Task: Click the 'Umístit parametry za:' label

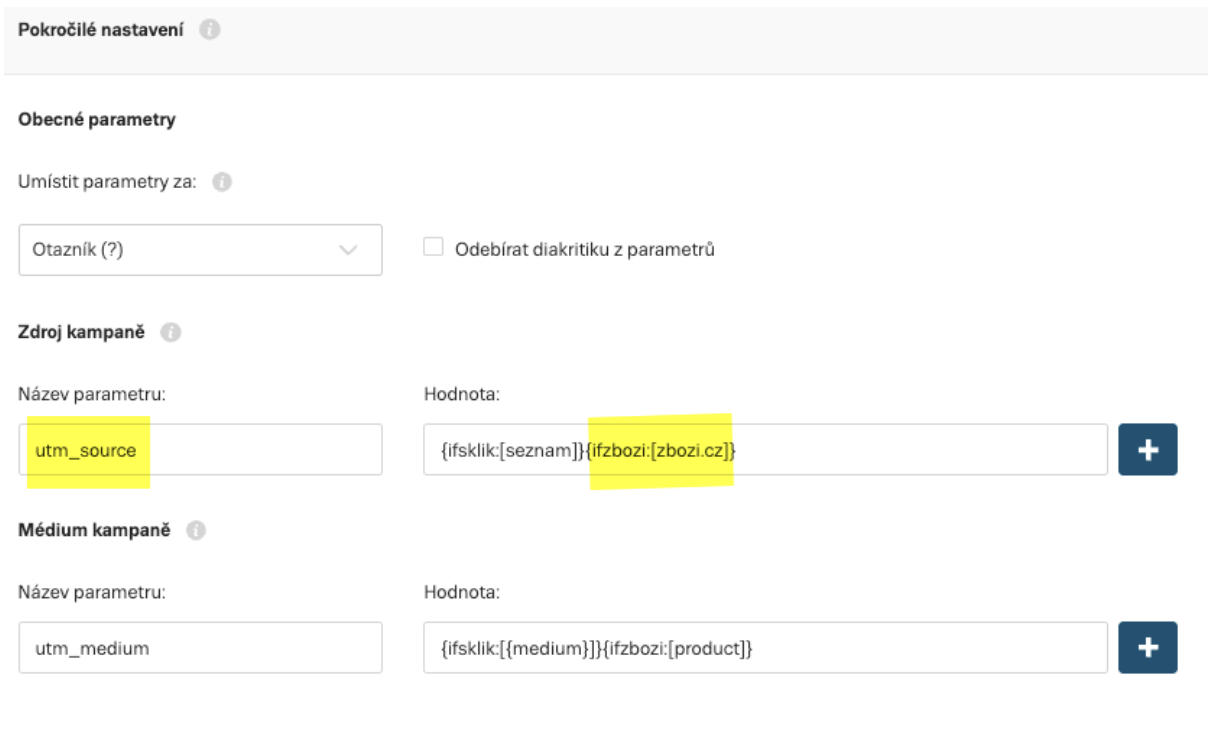Action: [x=108, y=183]
